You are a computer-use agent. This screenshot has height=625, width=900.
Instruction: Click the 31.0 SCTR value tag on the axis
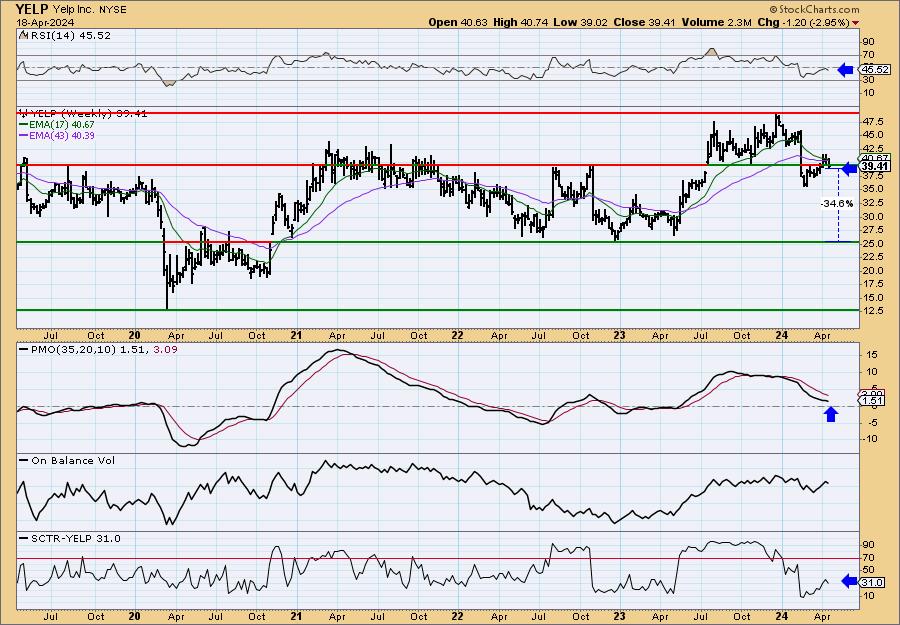click(873, 582)
